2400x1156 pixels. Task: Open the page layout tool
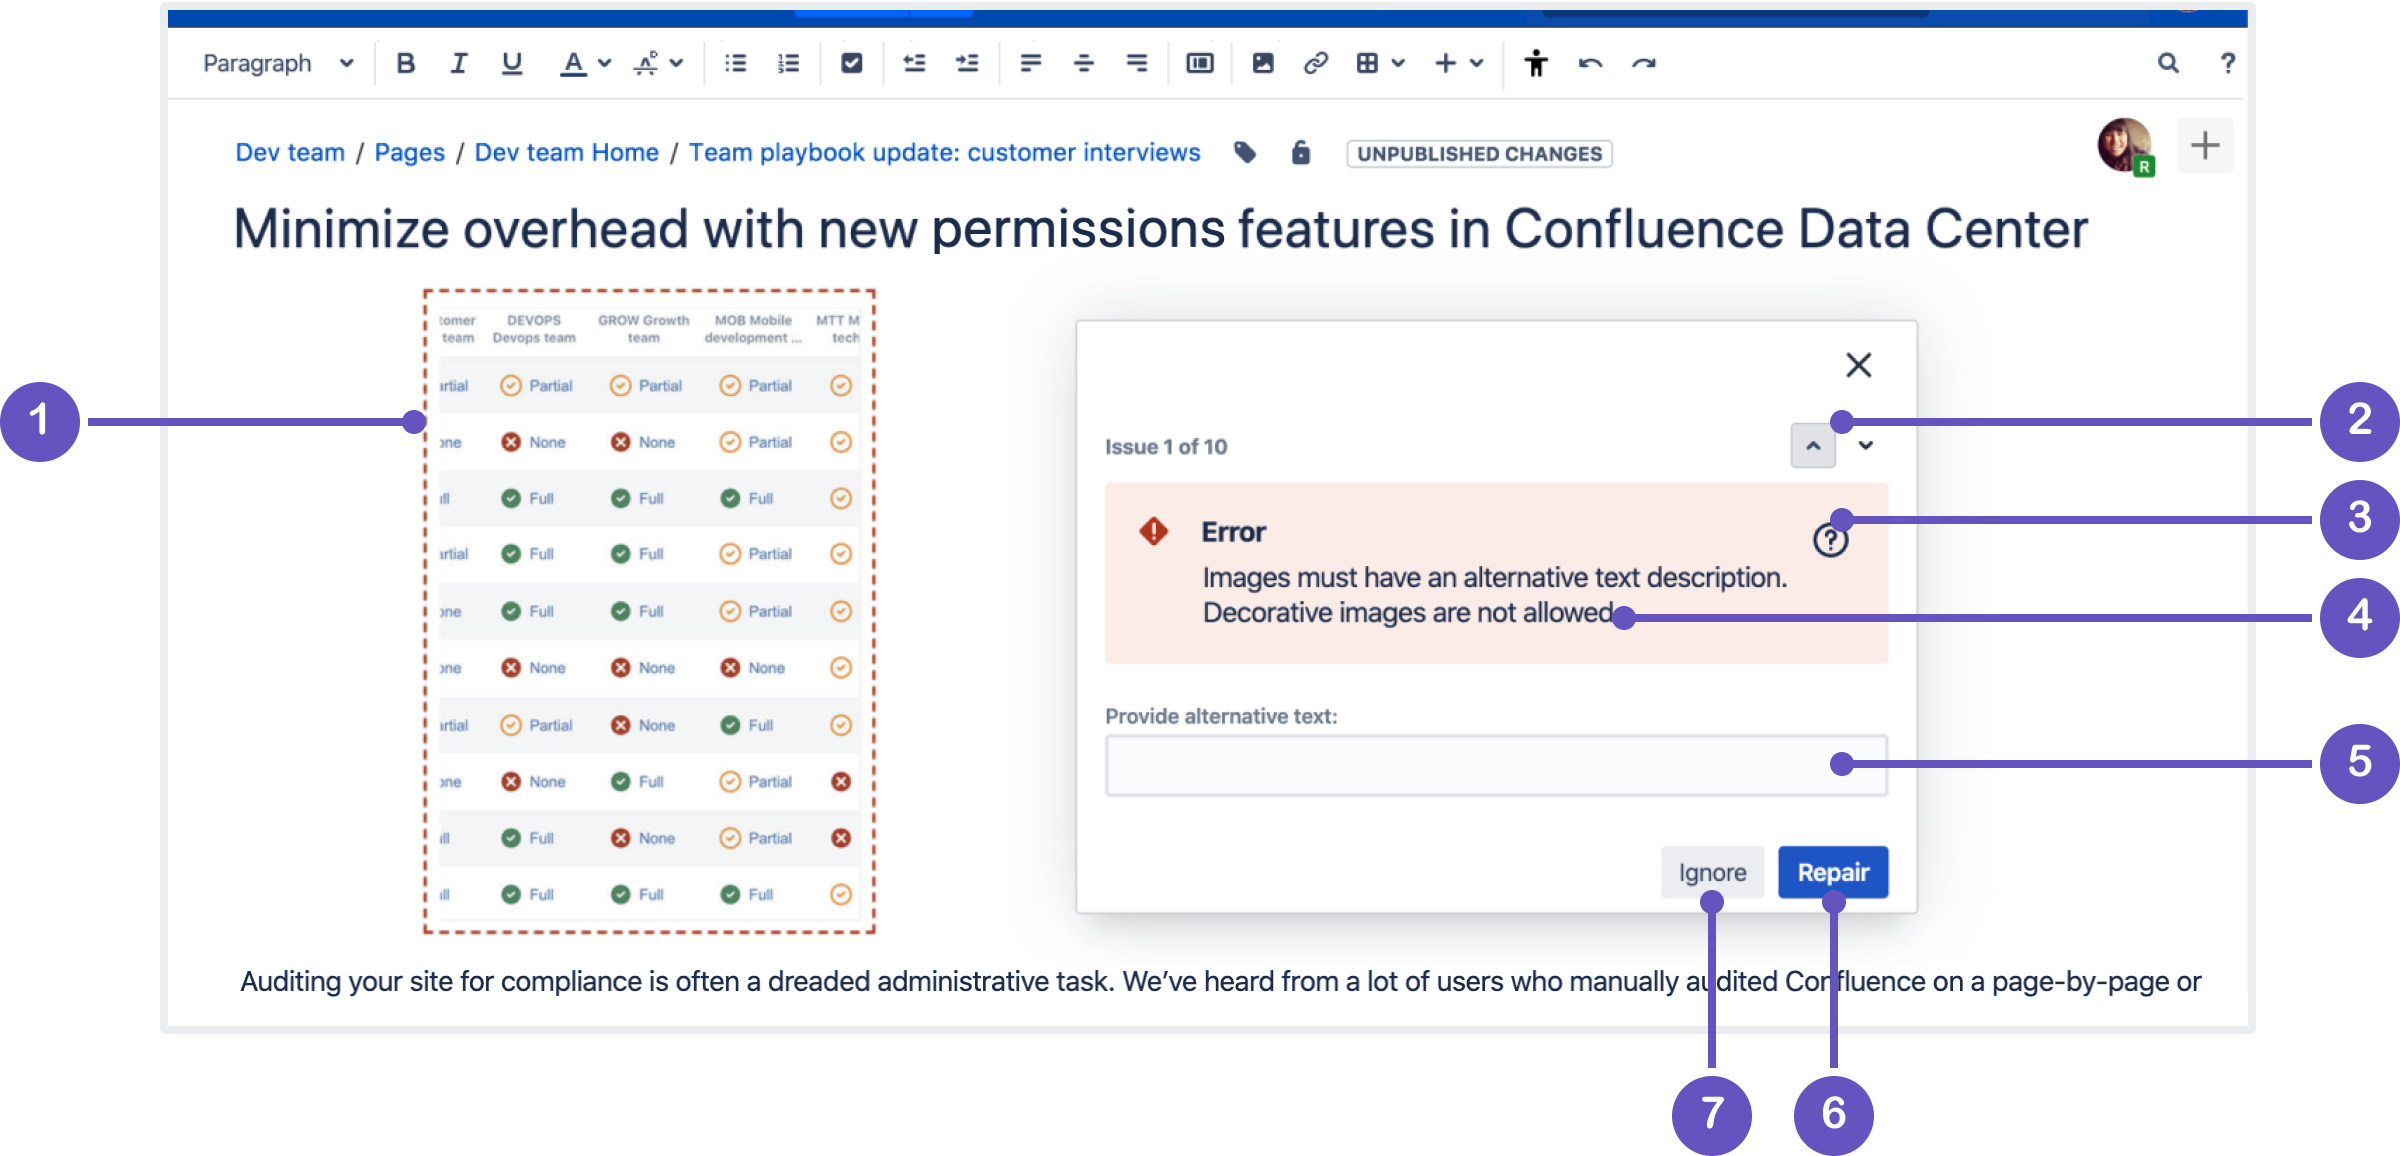click(1199, 64)
